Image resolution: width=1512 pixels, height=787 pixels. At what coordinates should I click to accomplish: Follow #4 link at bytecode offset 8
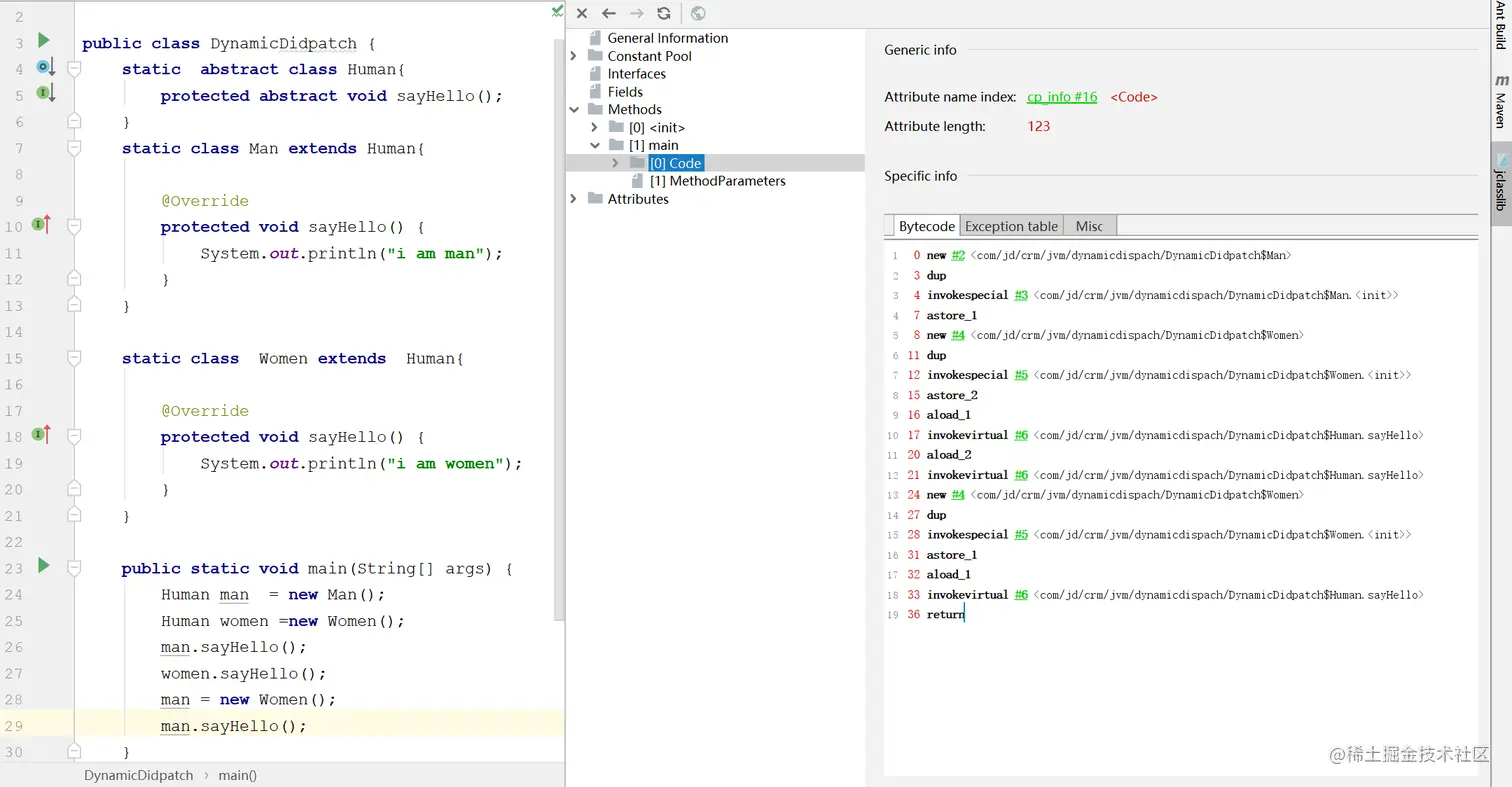coord(958,335)
